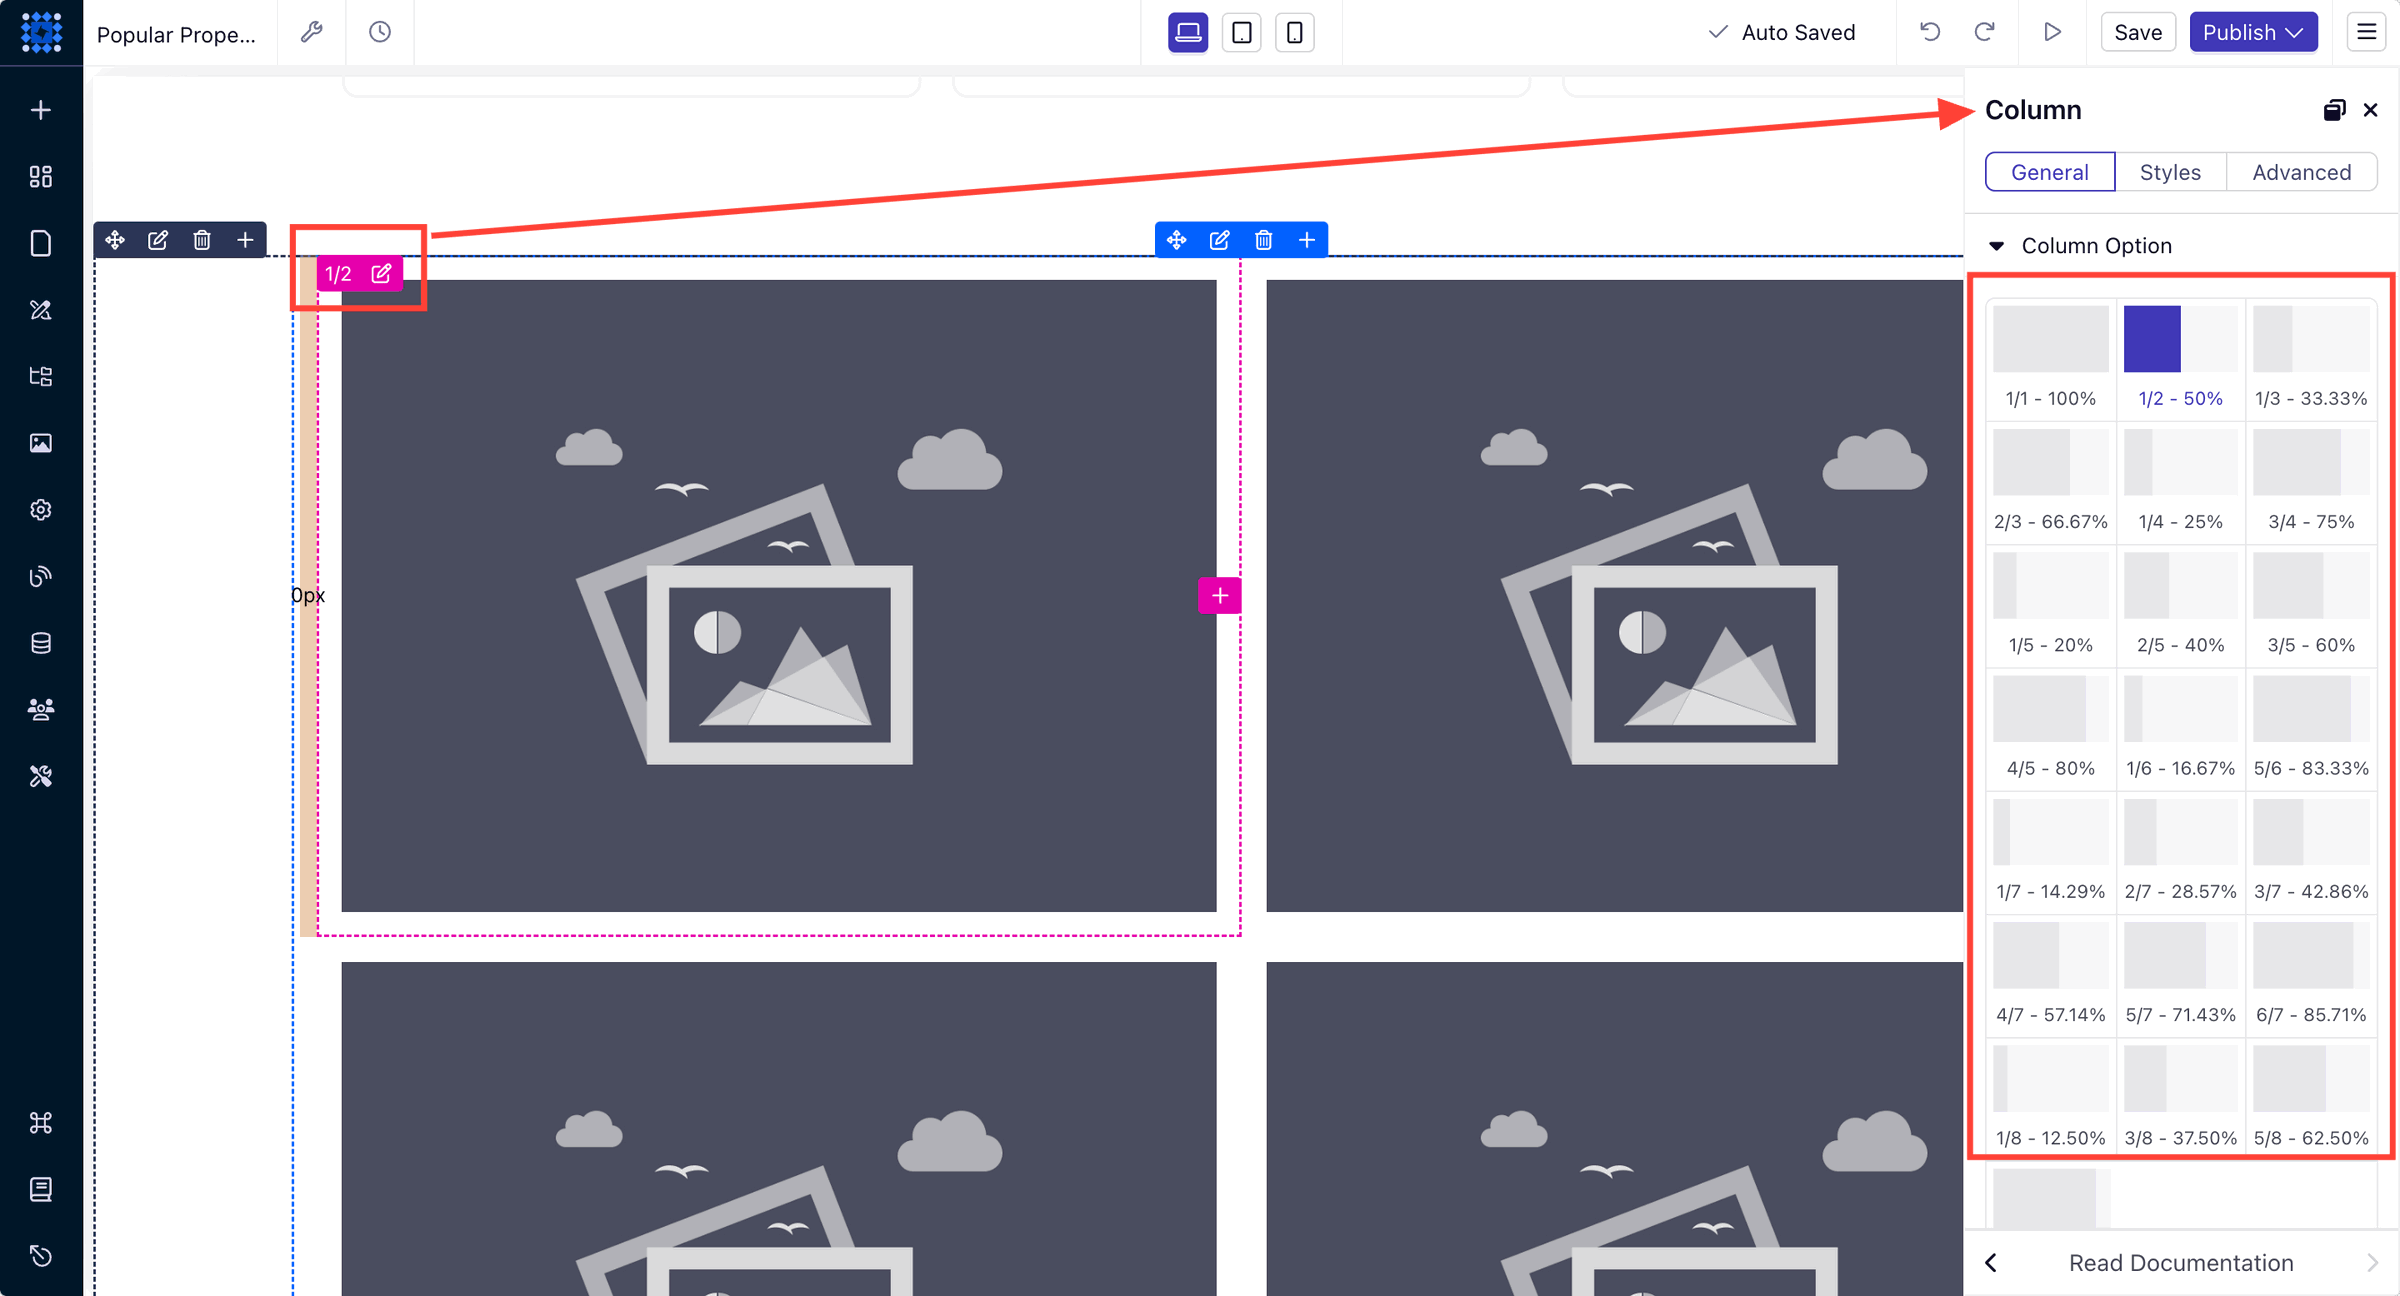Switch to the Advanced tab

(x=2302, y=172)
